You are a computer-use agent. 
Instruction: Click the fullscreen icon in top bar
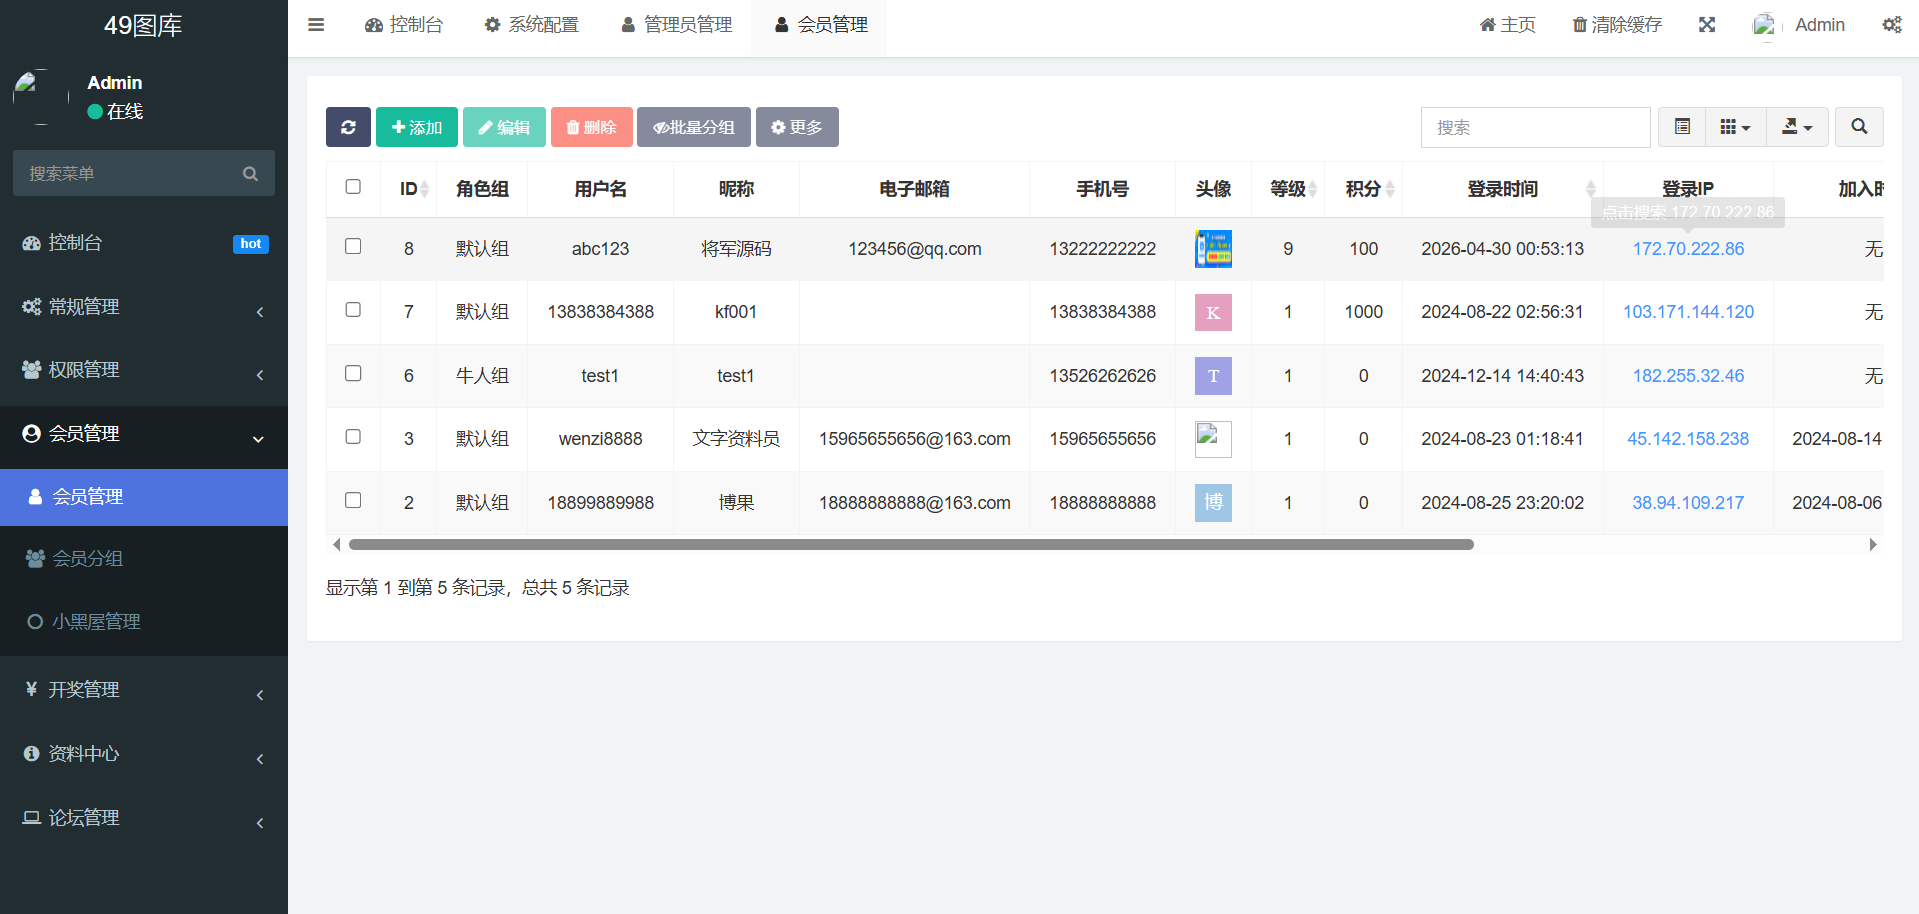1707,25
